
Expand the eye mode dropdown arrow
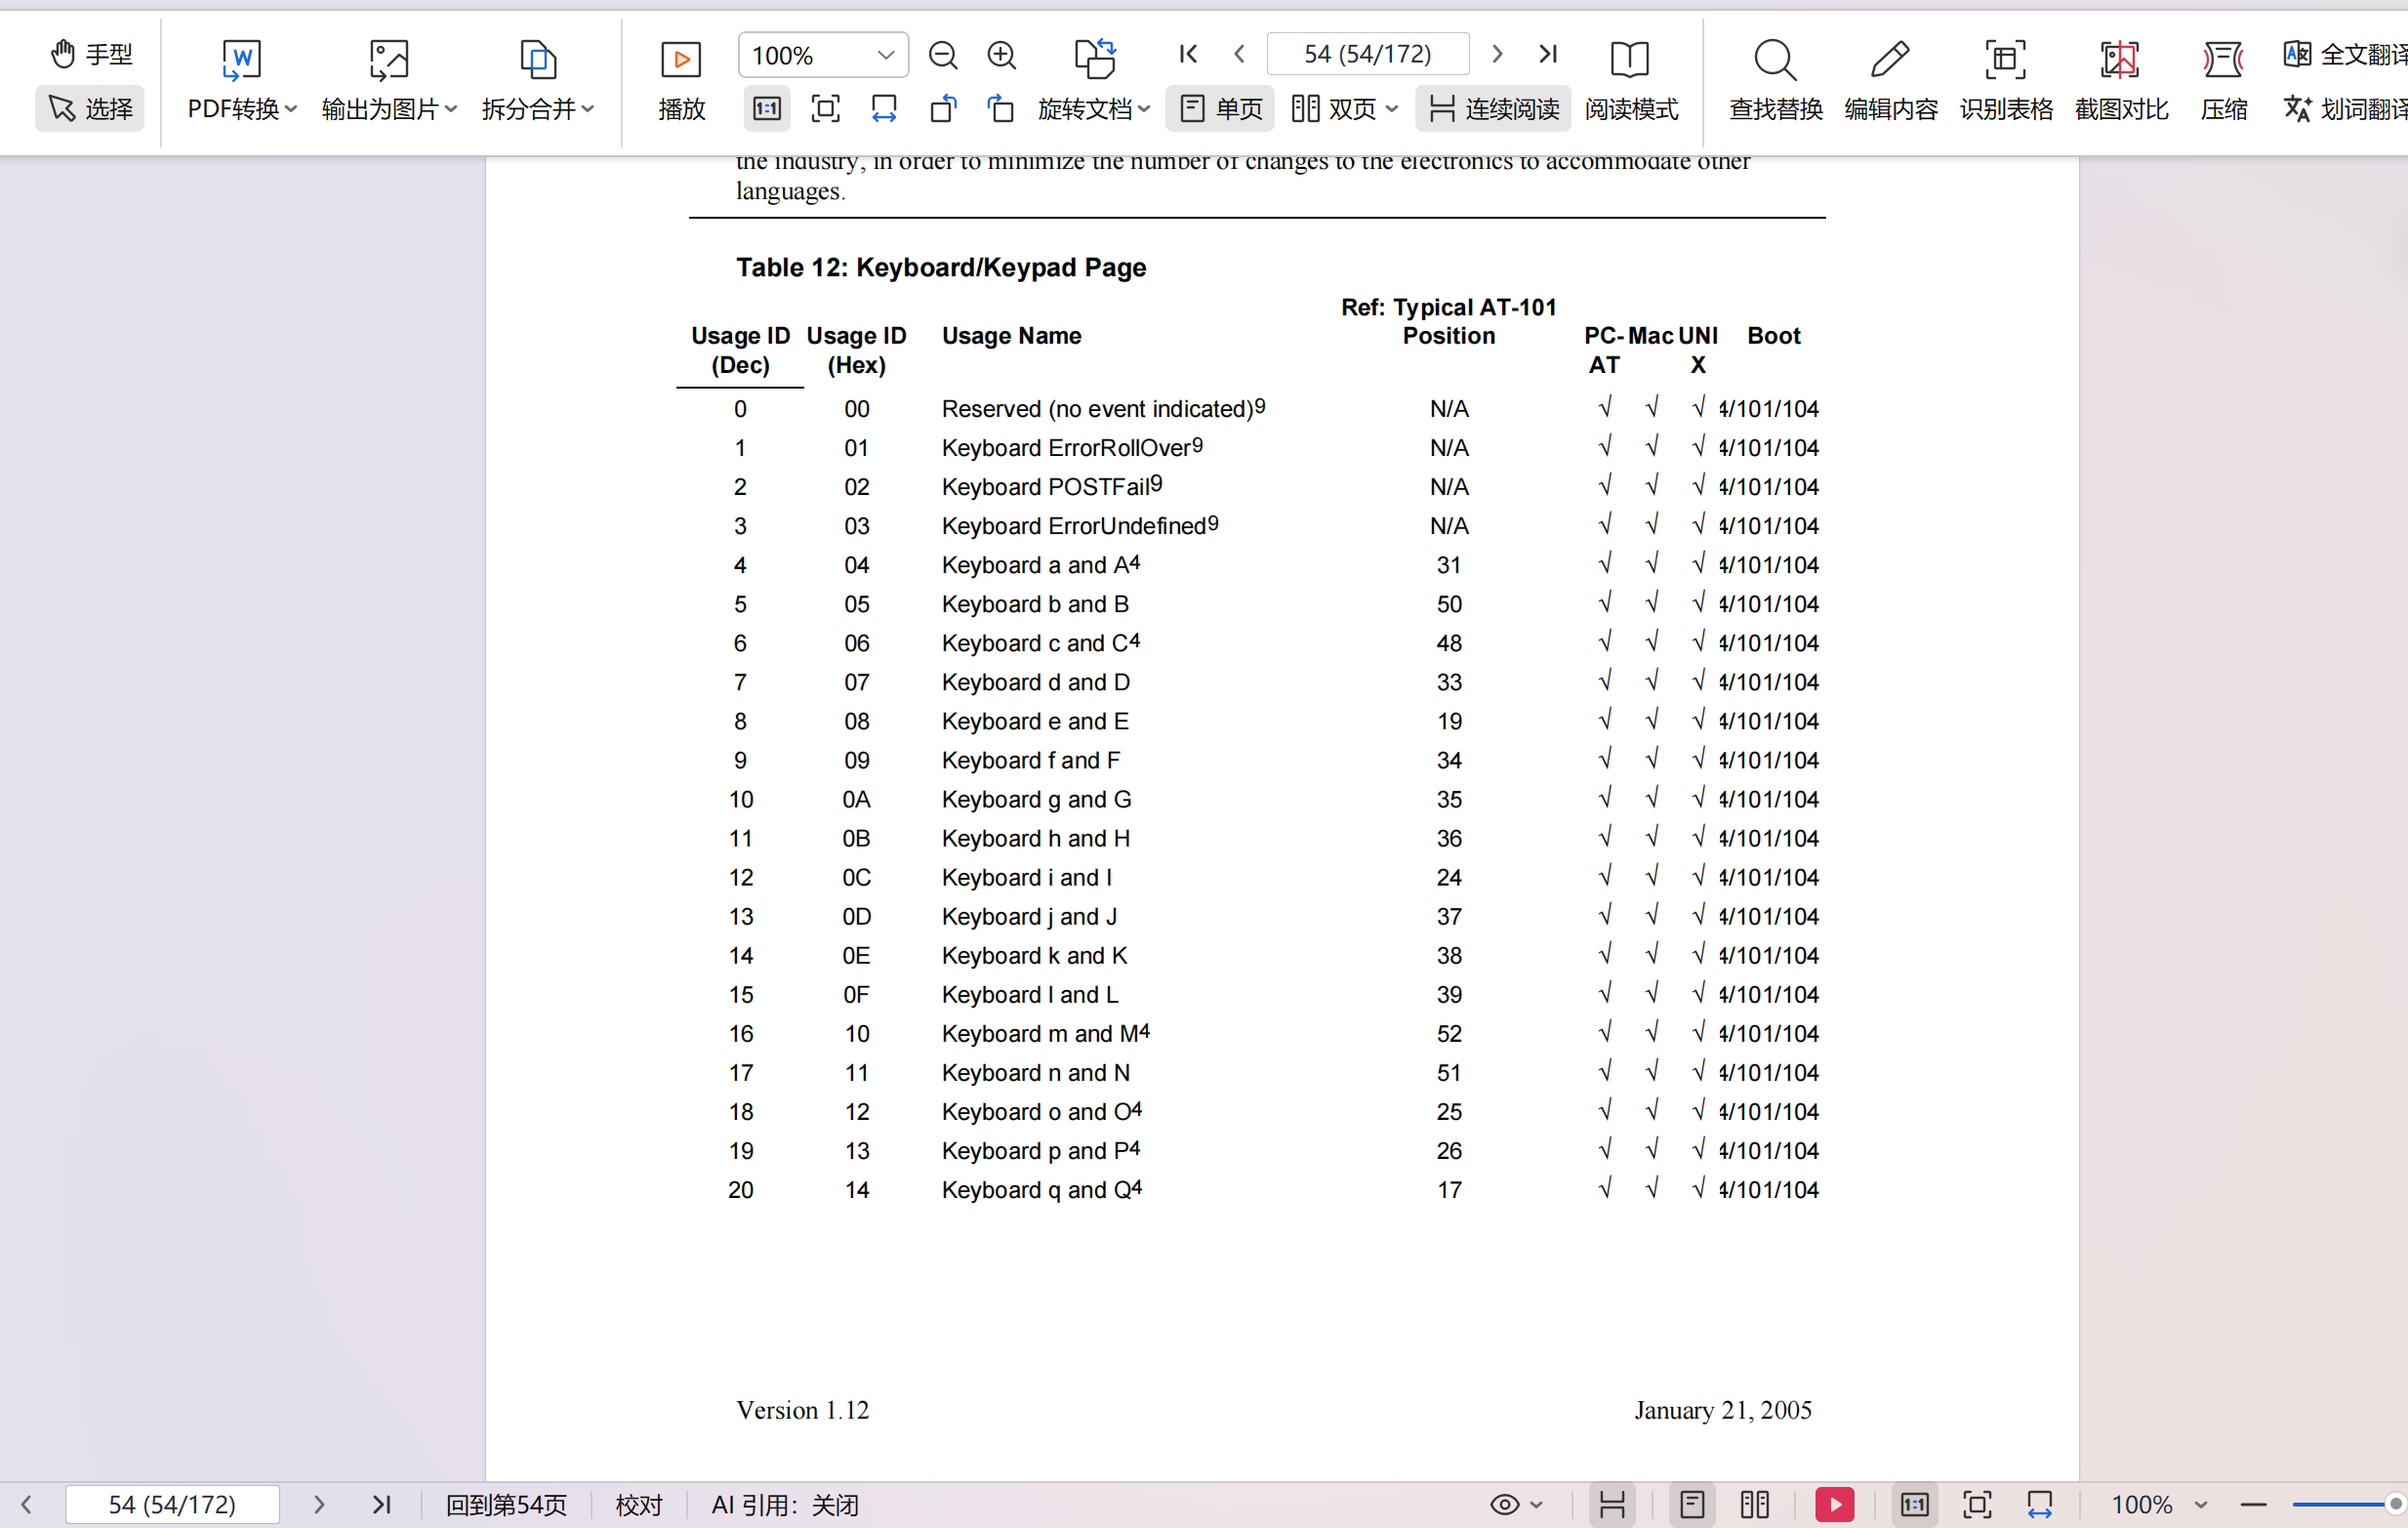[x=1537, y=1504]
